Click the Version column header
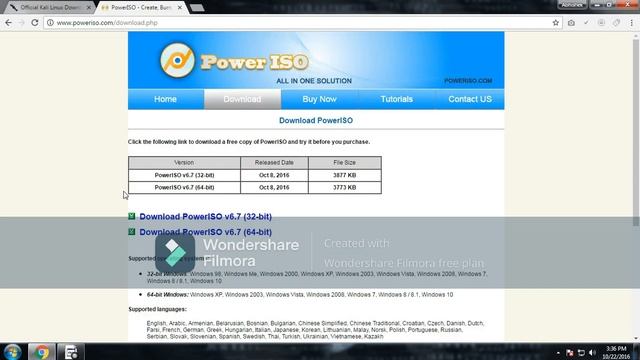640x360 pixels. pyautogui.click(x=184, y=162)
